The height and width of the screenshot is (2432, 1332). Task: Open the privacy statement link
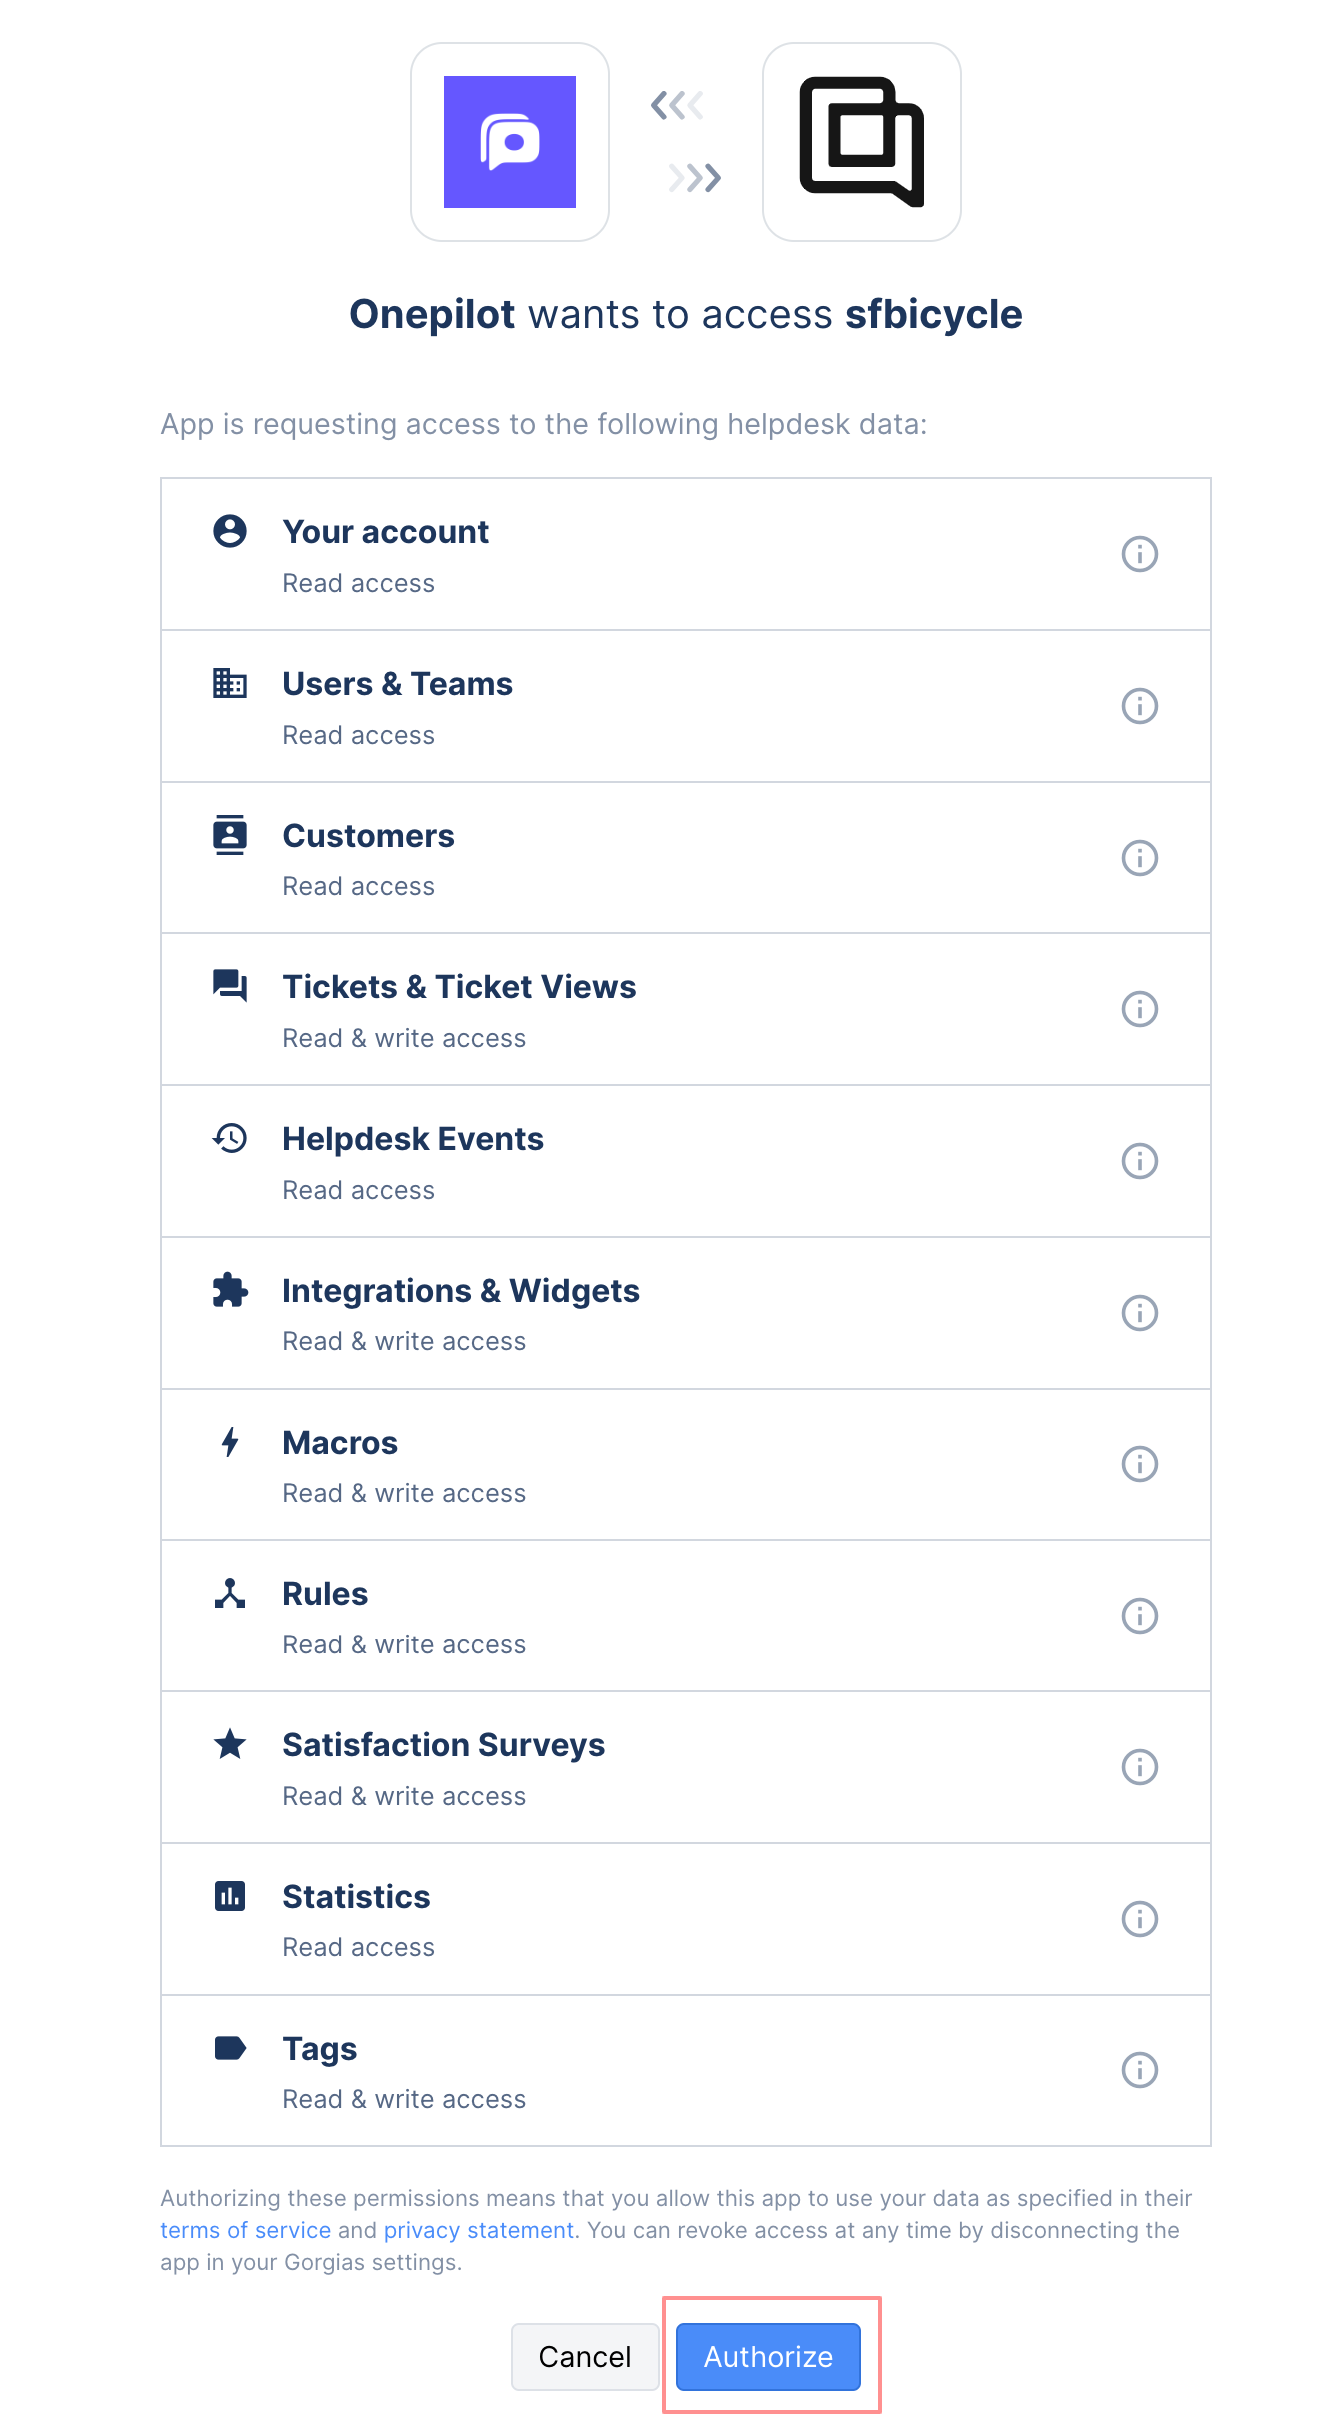tap(478, 2230)
